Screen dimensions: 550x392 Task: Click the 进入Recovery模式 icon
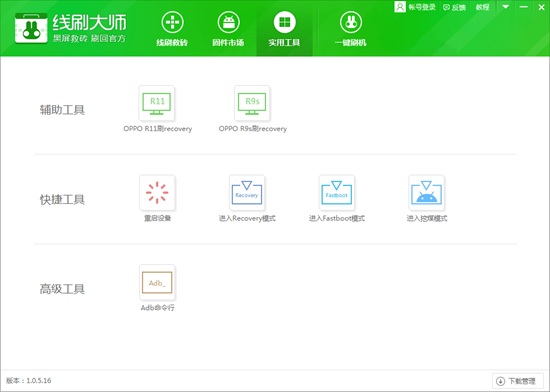point(247,193)
